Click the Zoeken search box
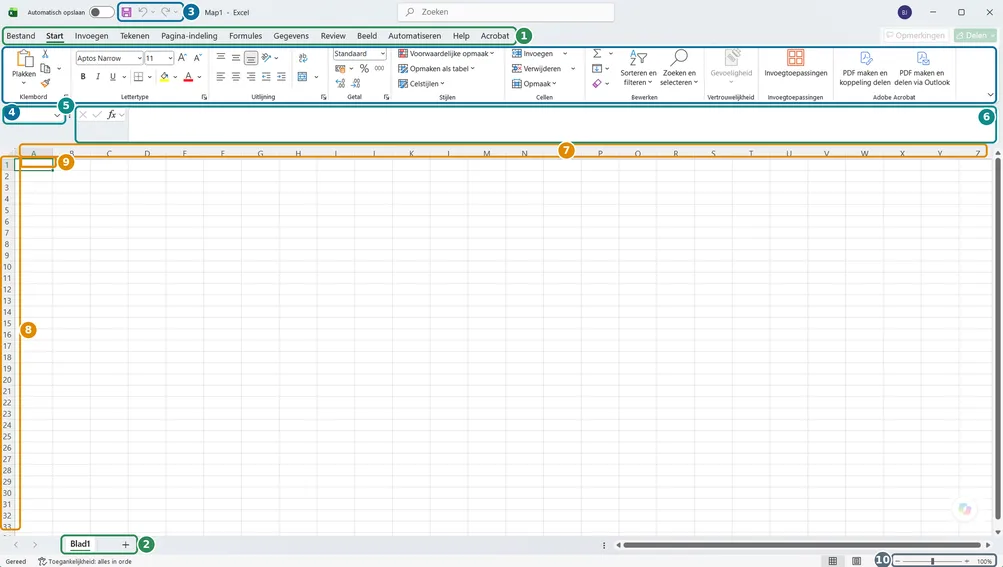Image resolution: width=1003 pixels, height=567 pixels. (506, 12)
